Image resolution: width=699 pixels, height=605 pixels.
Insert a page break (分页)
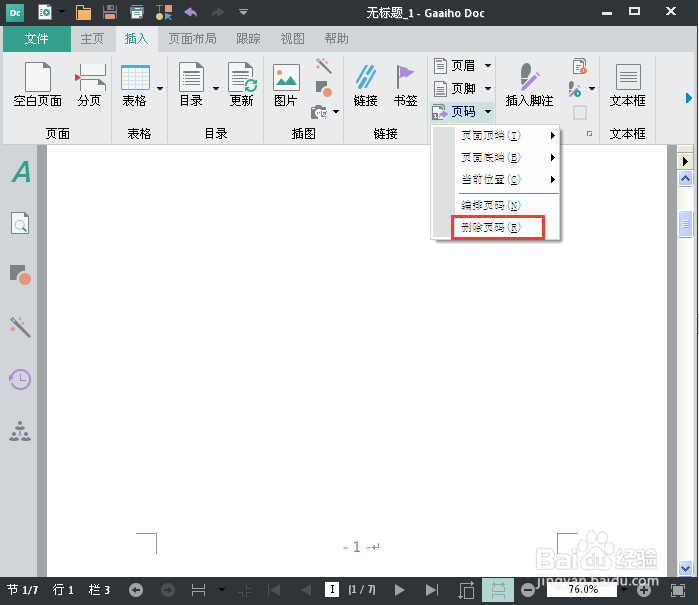90,85
